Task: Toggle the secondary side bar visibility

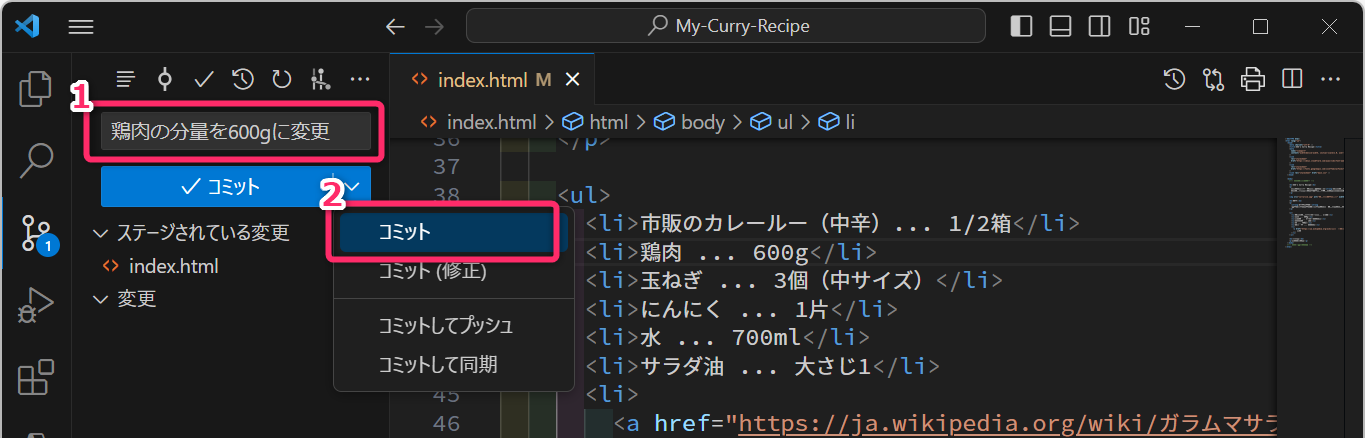Action: (x=1099, y=26)
